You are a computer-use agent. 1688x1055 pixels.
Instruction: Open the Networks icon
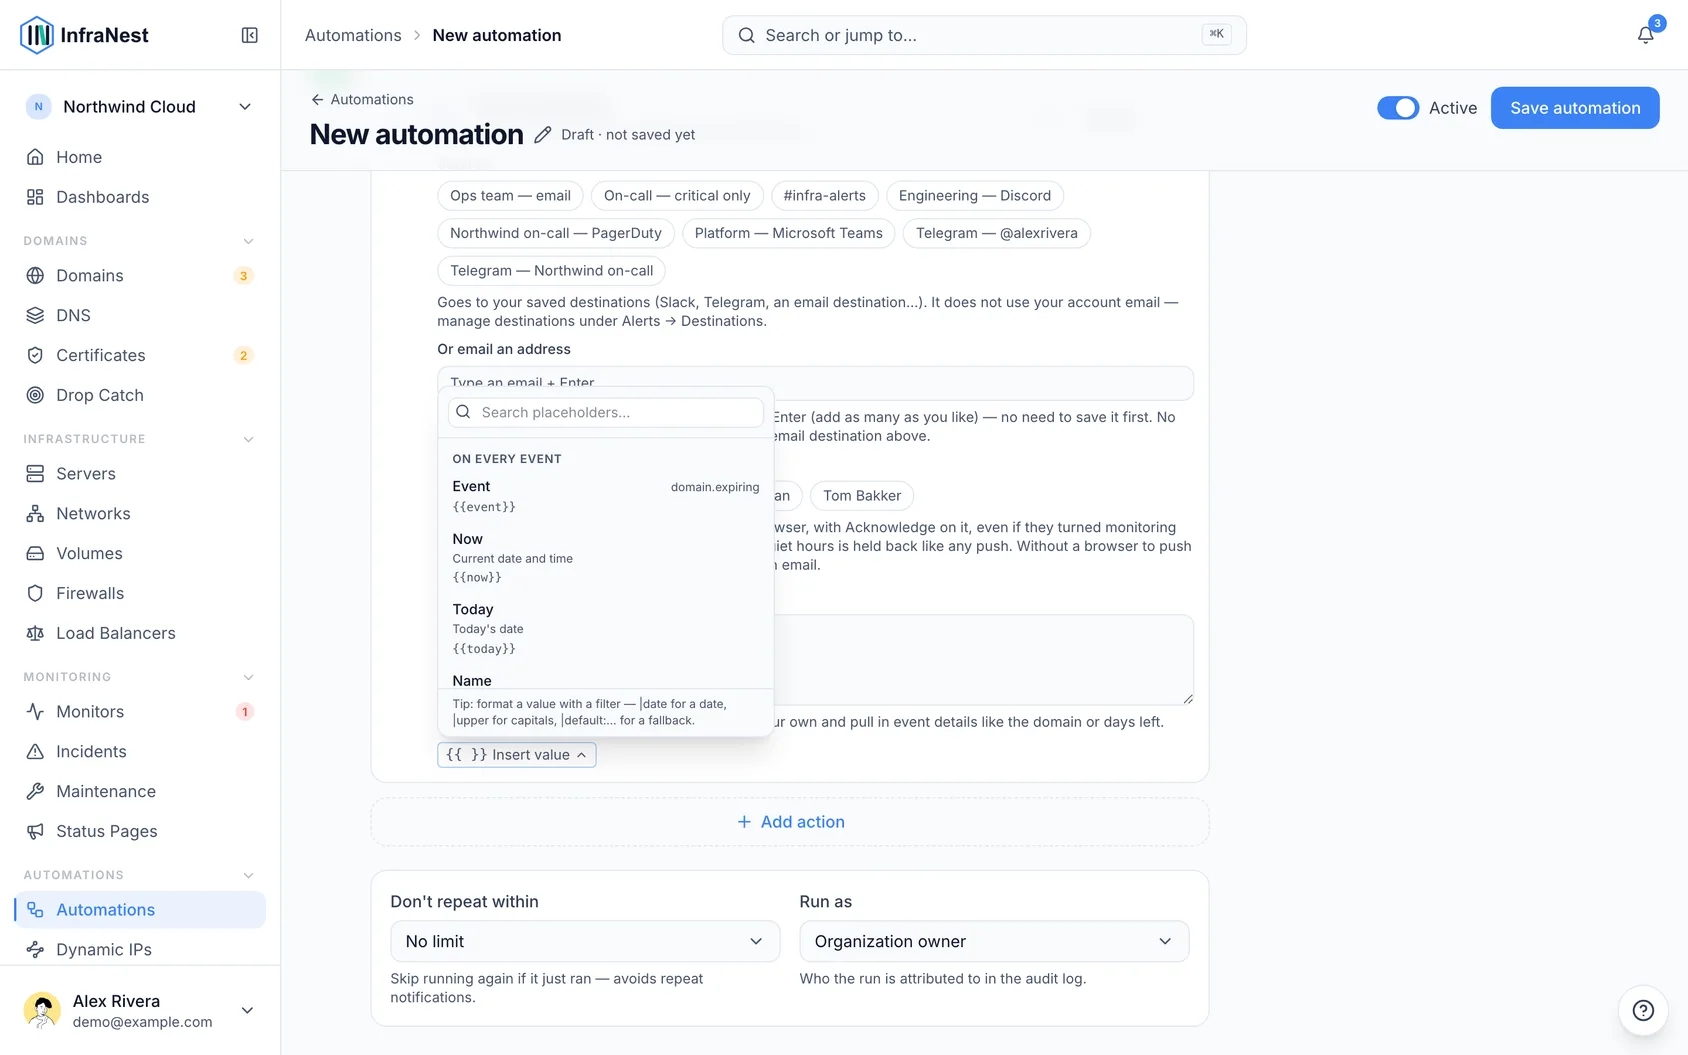(x=35, y=513)
